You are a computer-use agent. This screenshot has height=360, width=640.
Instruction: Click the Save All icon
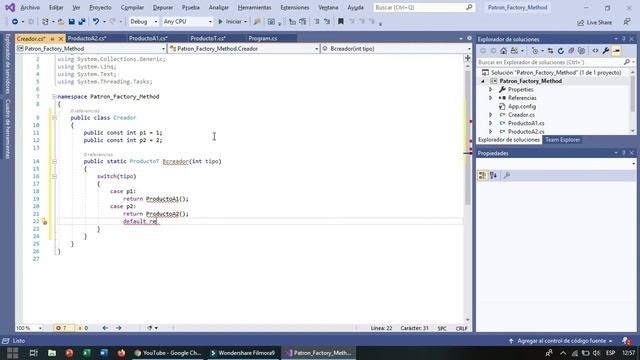tap(82, 22)
